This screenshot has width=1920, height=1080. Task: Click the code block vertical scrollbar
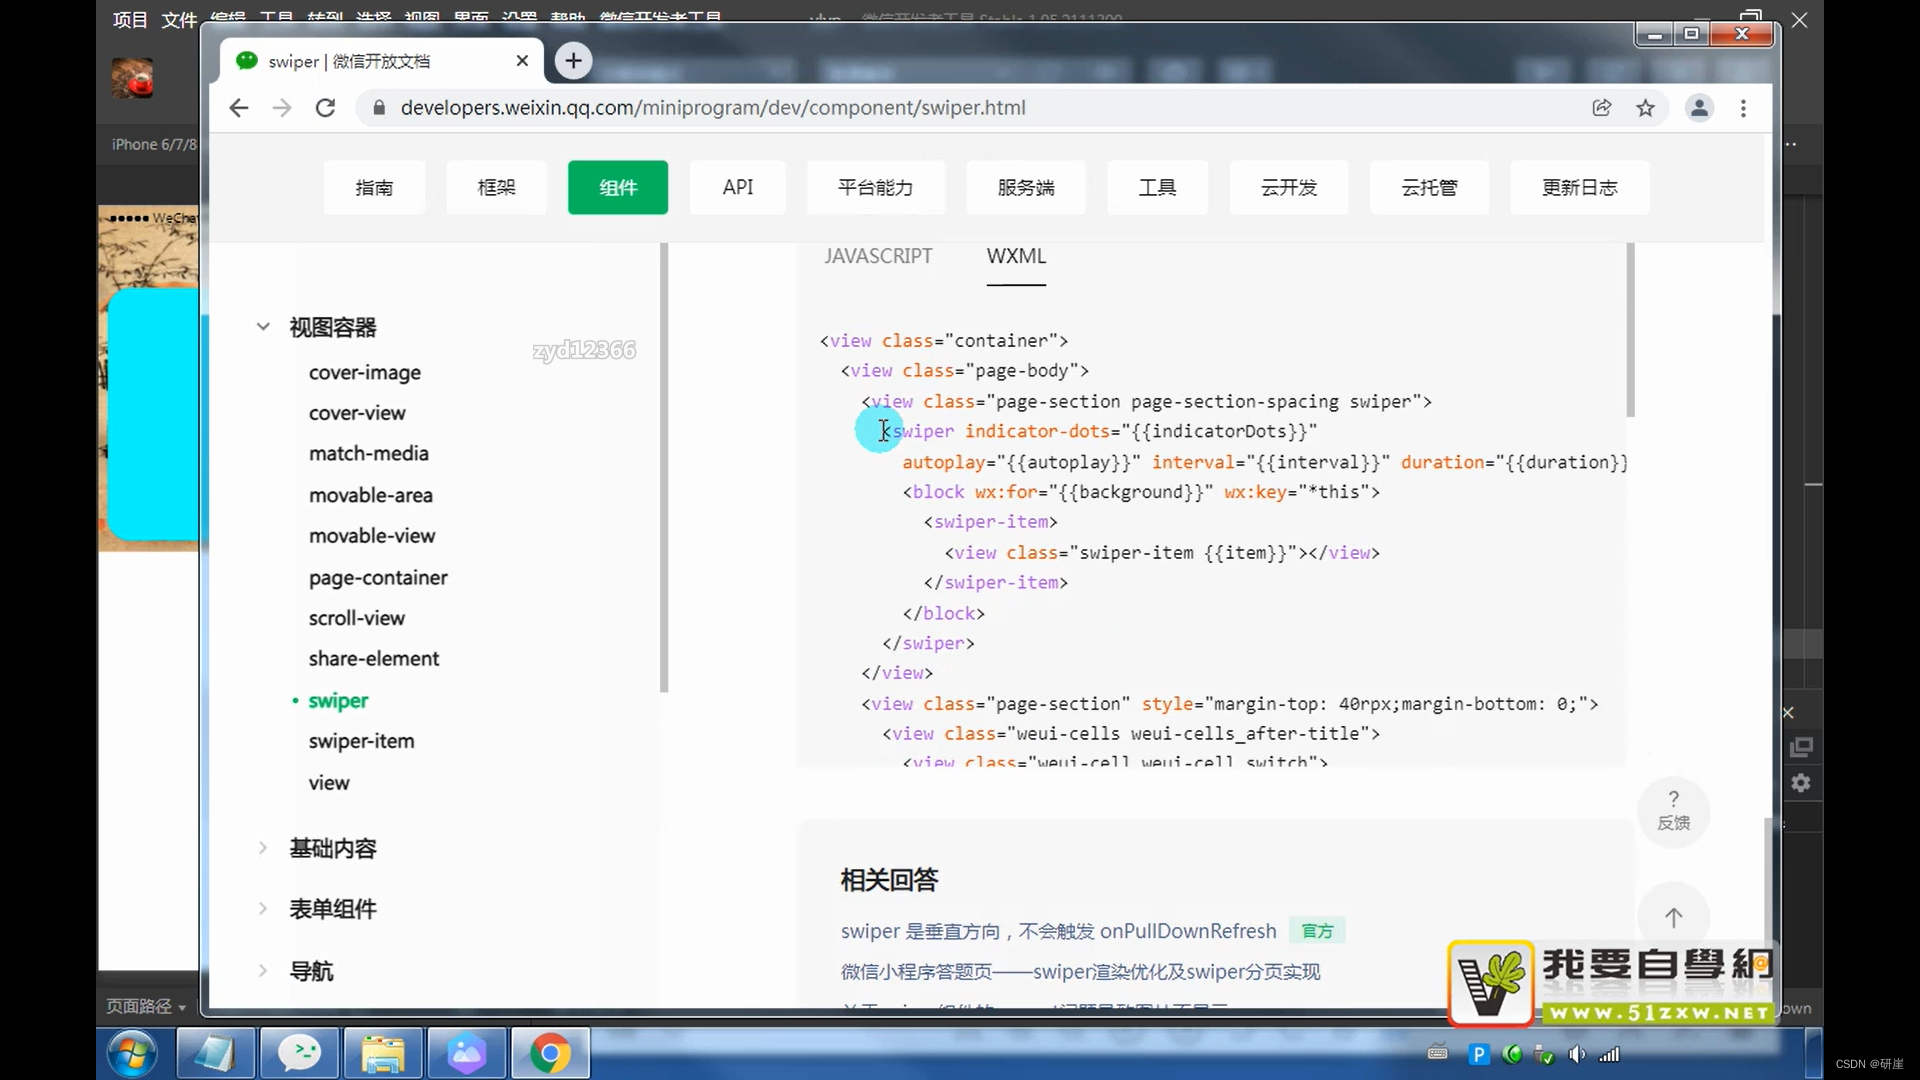pos(1630,330)
